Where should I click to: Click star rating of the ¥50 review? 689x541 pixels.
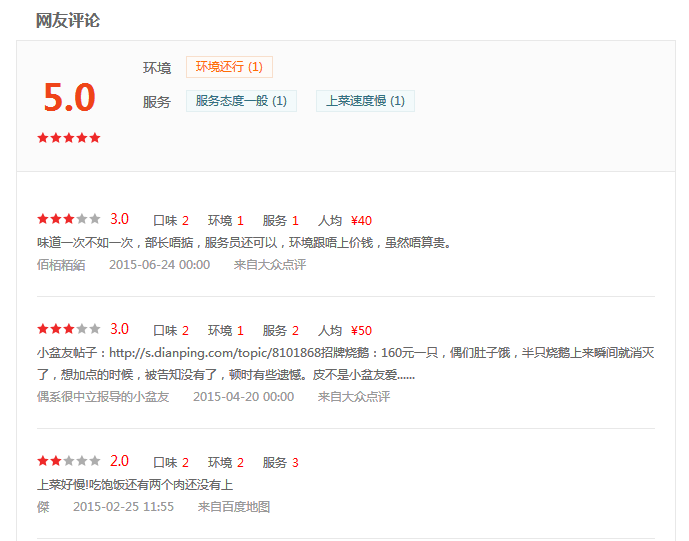coord(69,329)
